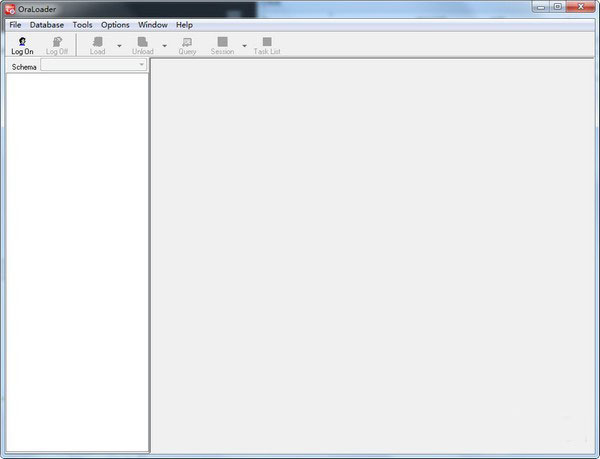600x459 pixels.
Task: Open the Task List
Action: point(267,46)
